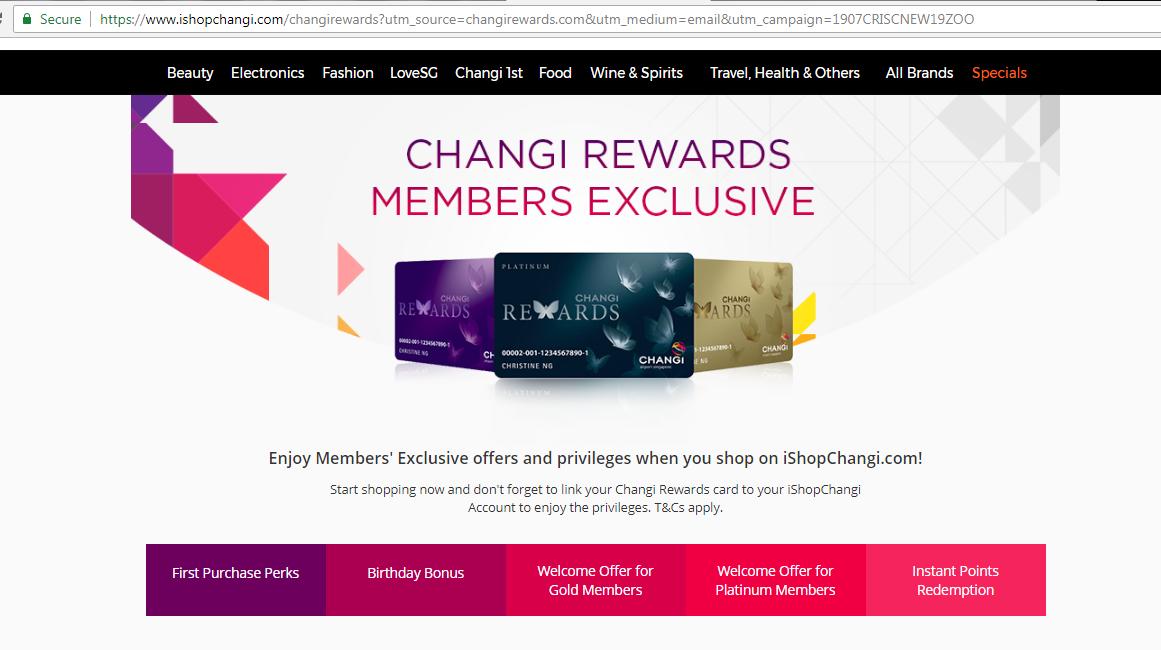The height and width of the screenshot is (650, 1161).
Task: Click the purple Changi Rewards card image
Action: click(444, 314)
